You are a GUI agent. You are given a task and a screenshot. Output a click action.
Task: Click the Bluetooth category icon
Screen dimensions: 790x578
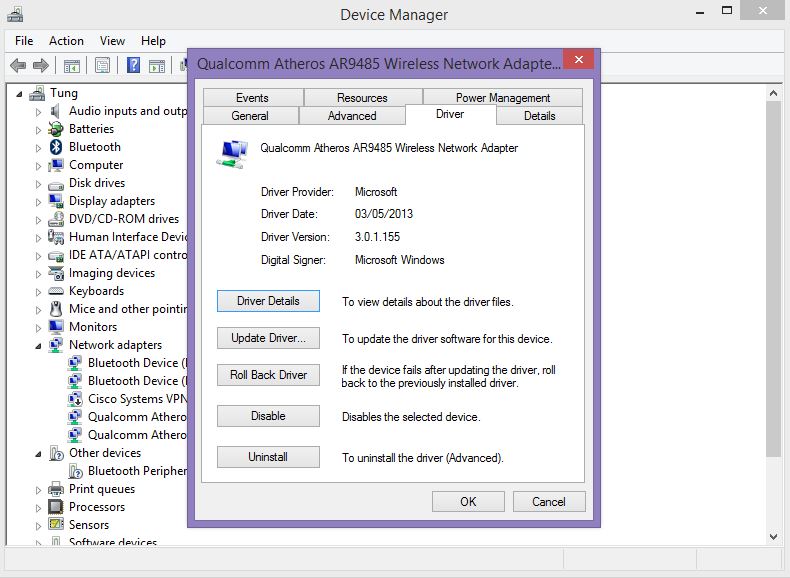(55, 147)
